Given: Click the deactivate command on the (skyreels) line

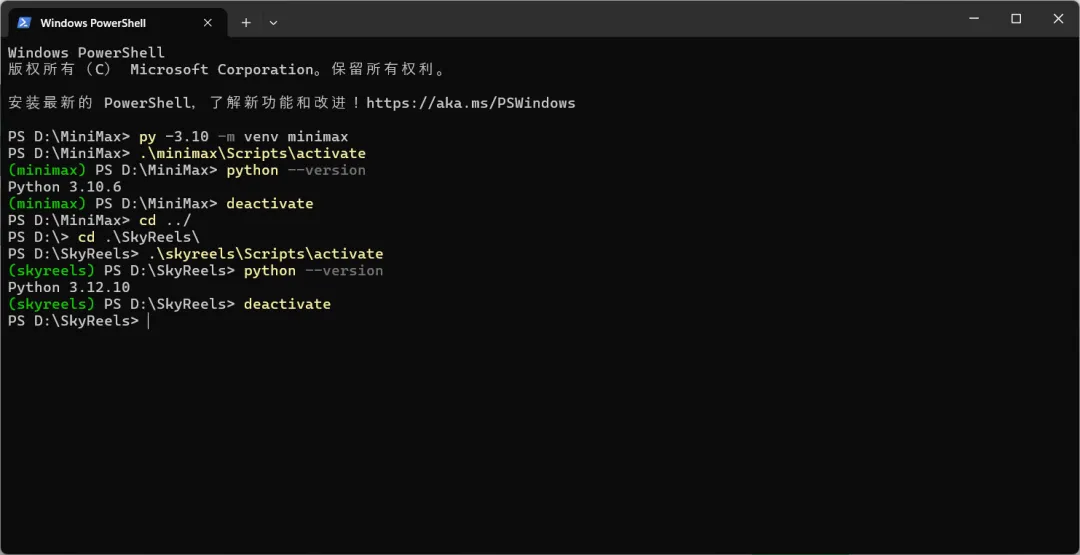Looking at the screenshot, I should pyautogui.click(x=287, y=304).
